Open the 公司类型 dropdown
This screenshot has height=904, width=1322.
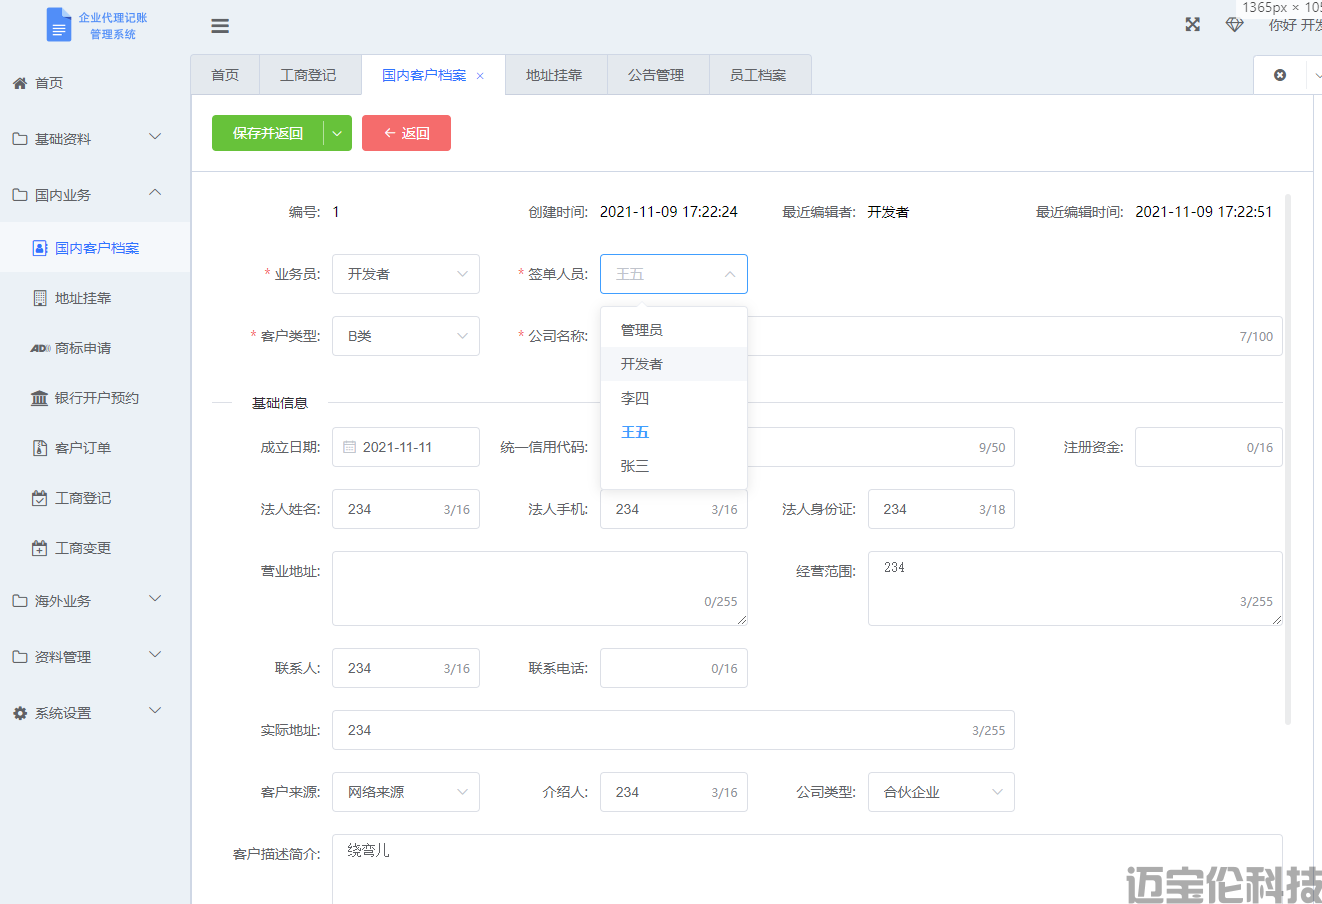(x=941, y=792)
